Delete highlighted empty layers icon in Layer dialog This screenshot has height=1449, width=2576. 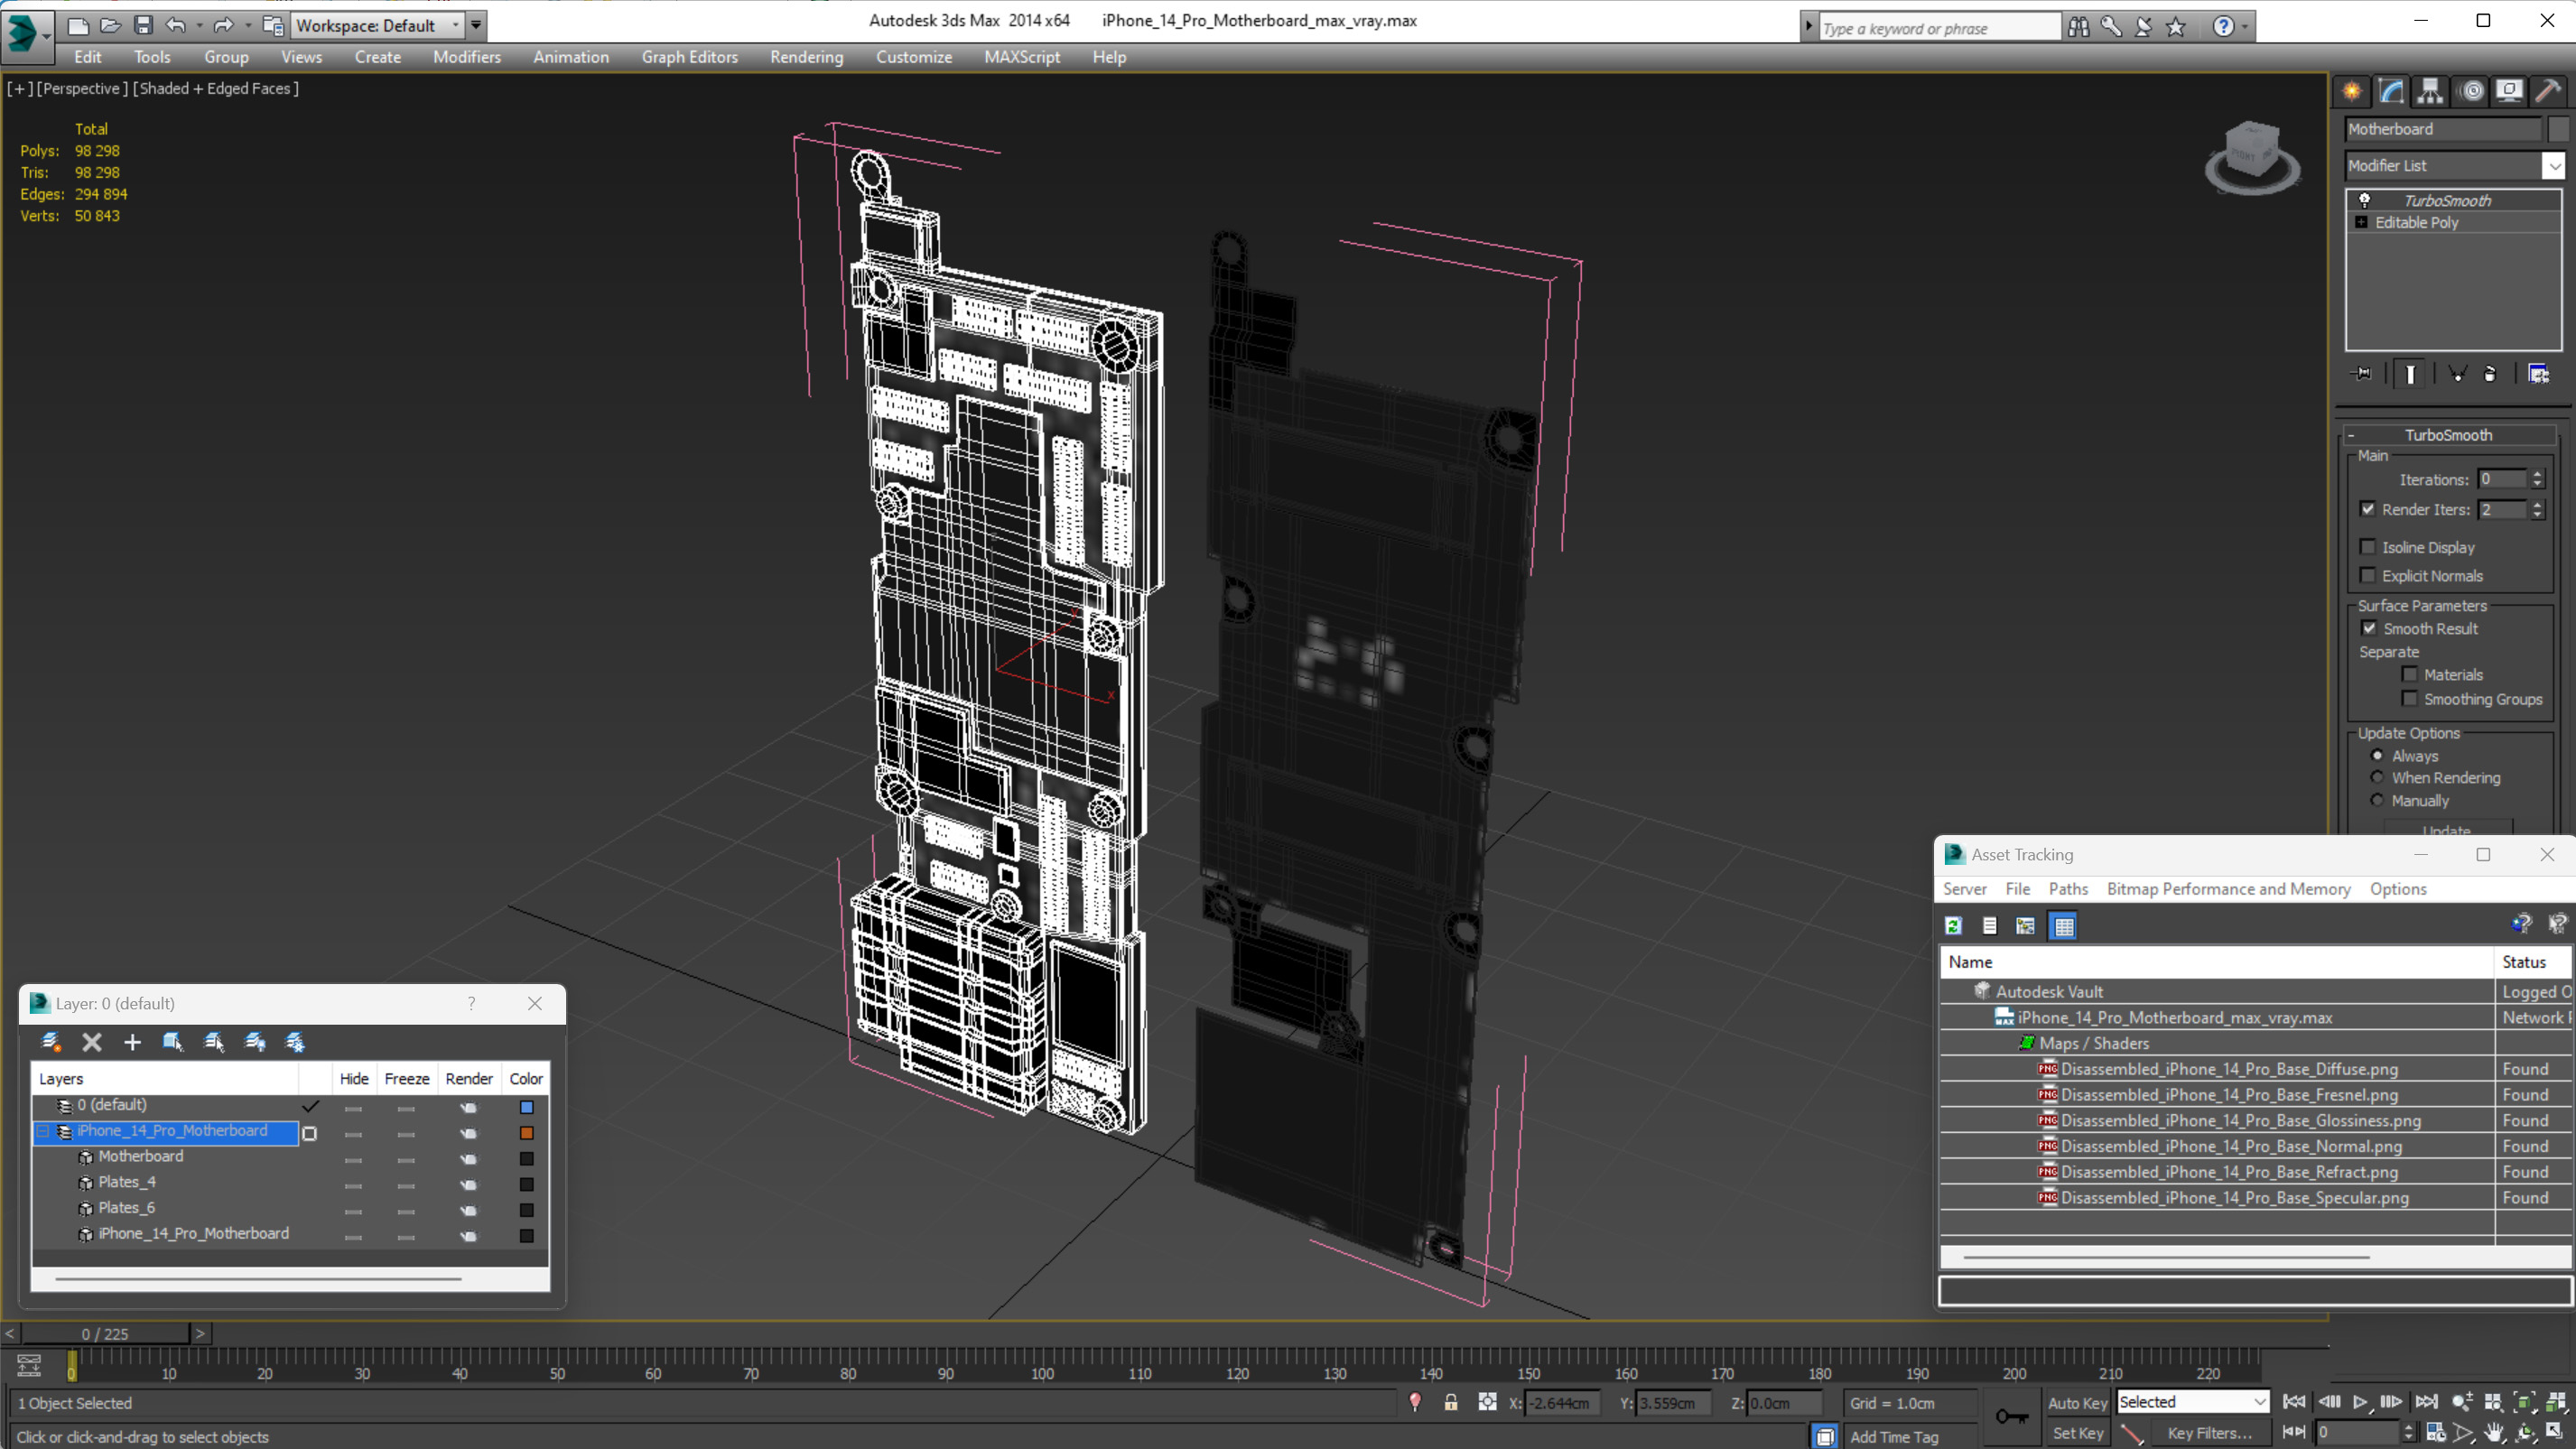[91, 1042]
